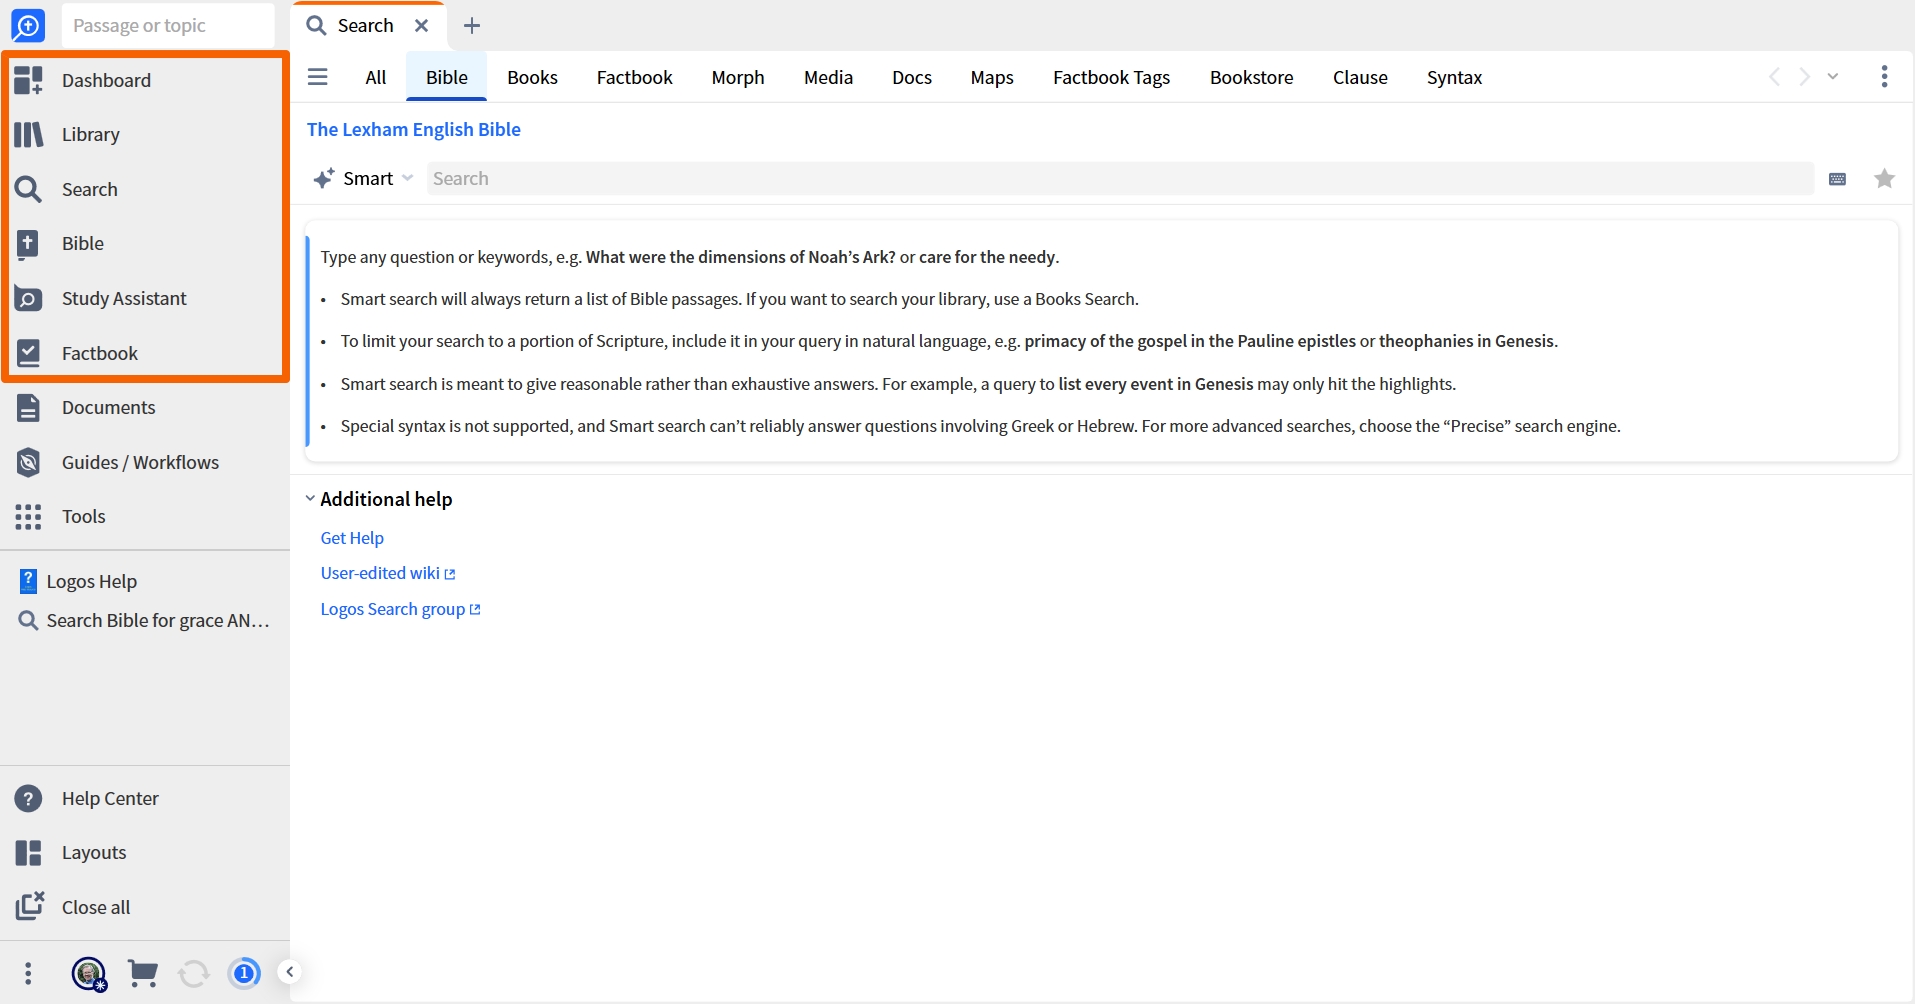Open a new tab with plus button
1915x1004 pixels.
pos(472,26)
